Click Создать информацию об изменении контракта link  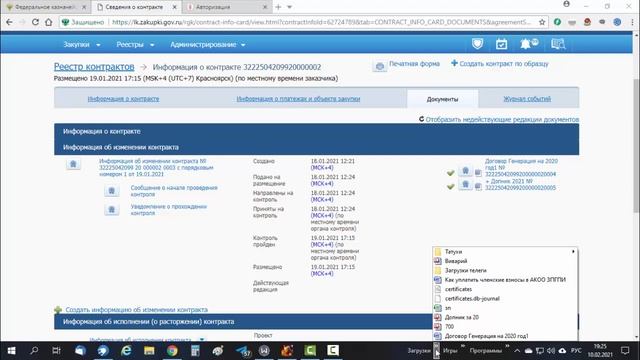coord(136,310)
